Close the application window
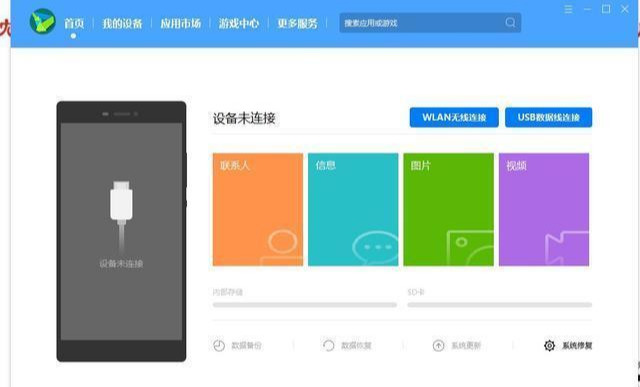This screenshot has width=640, height=387. [x=625, y=9]
